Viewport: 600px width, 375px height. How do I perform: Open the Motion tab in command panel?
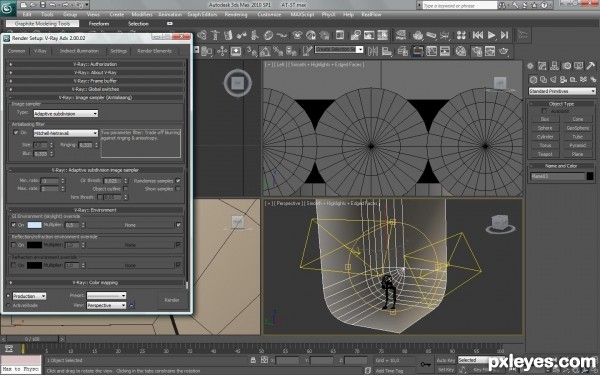coord(566,66)
